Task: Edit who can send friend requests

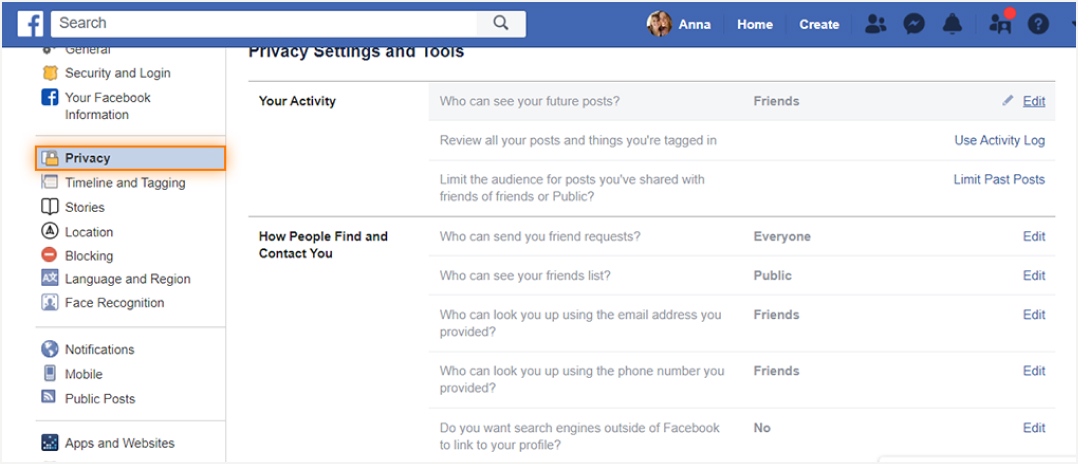Action: coord(1034,236)
